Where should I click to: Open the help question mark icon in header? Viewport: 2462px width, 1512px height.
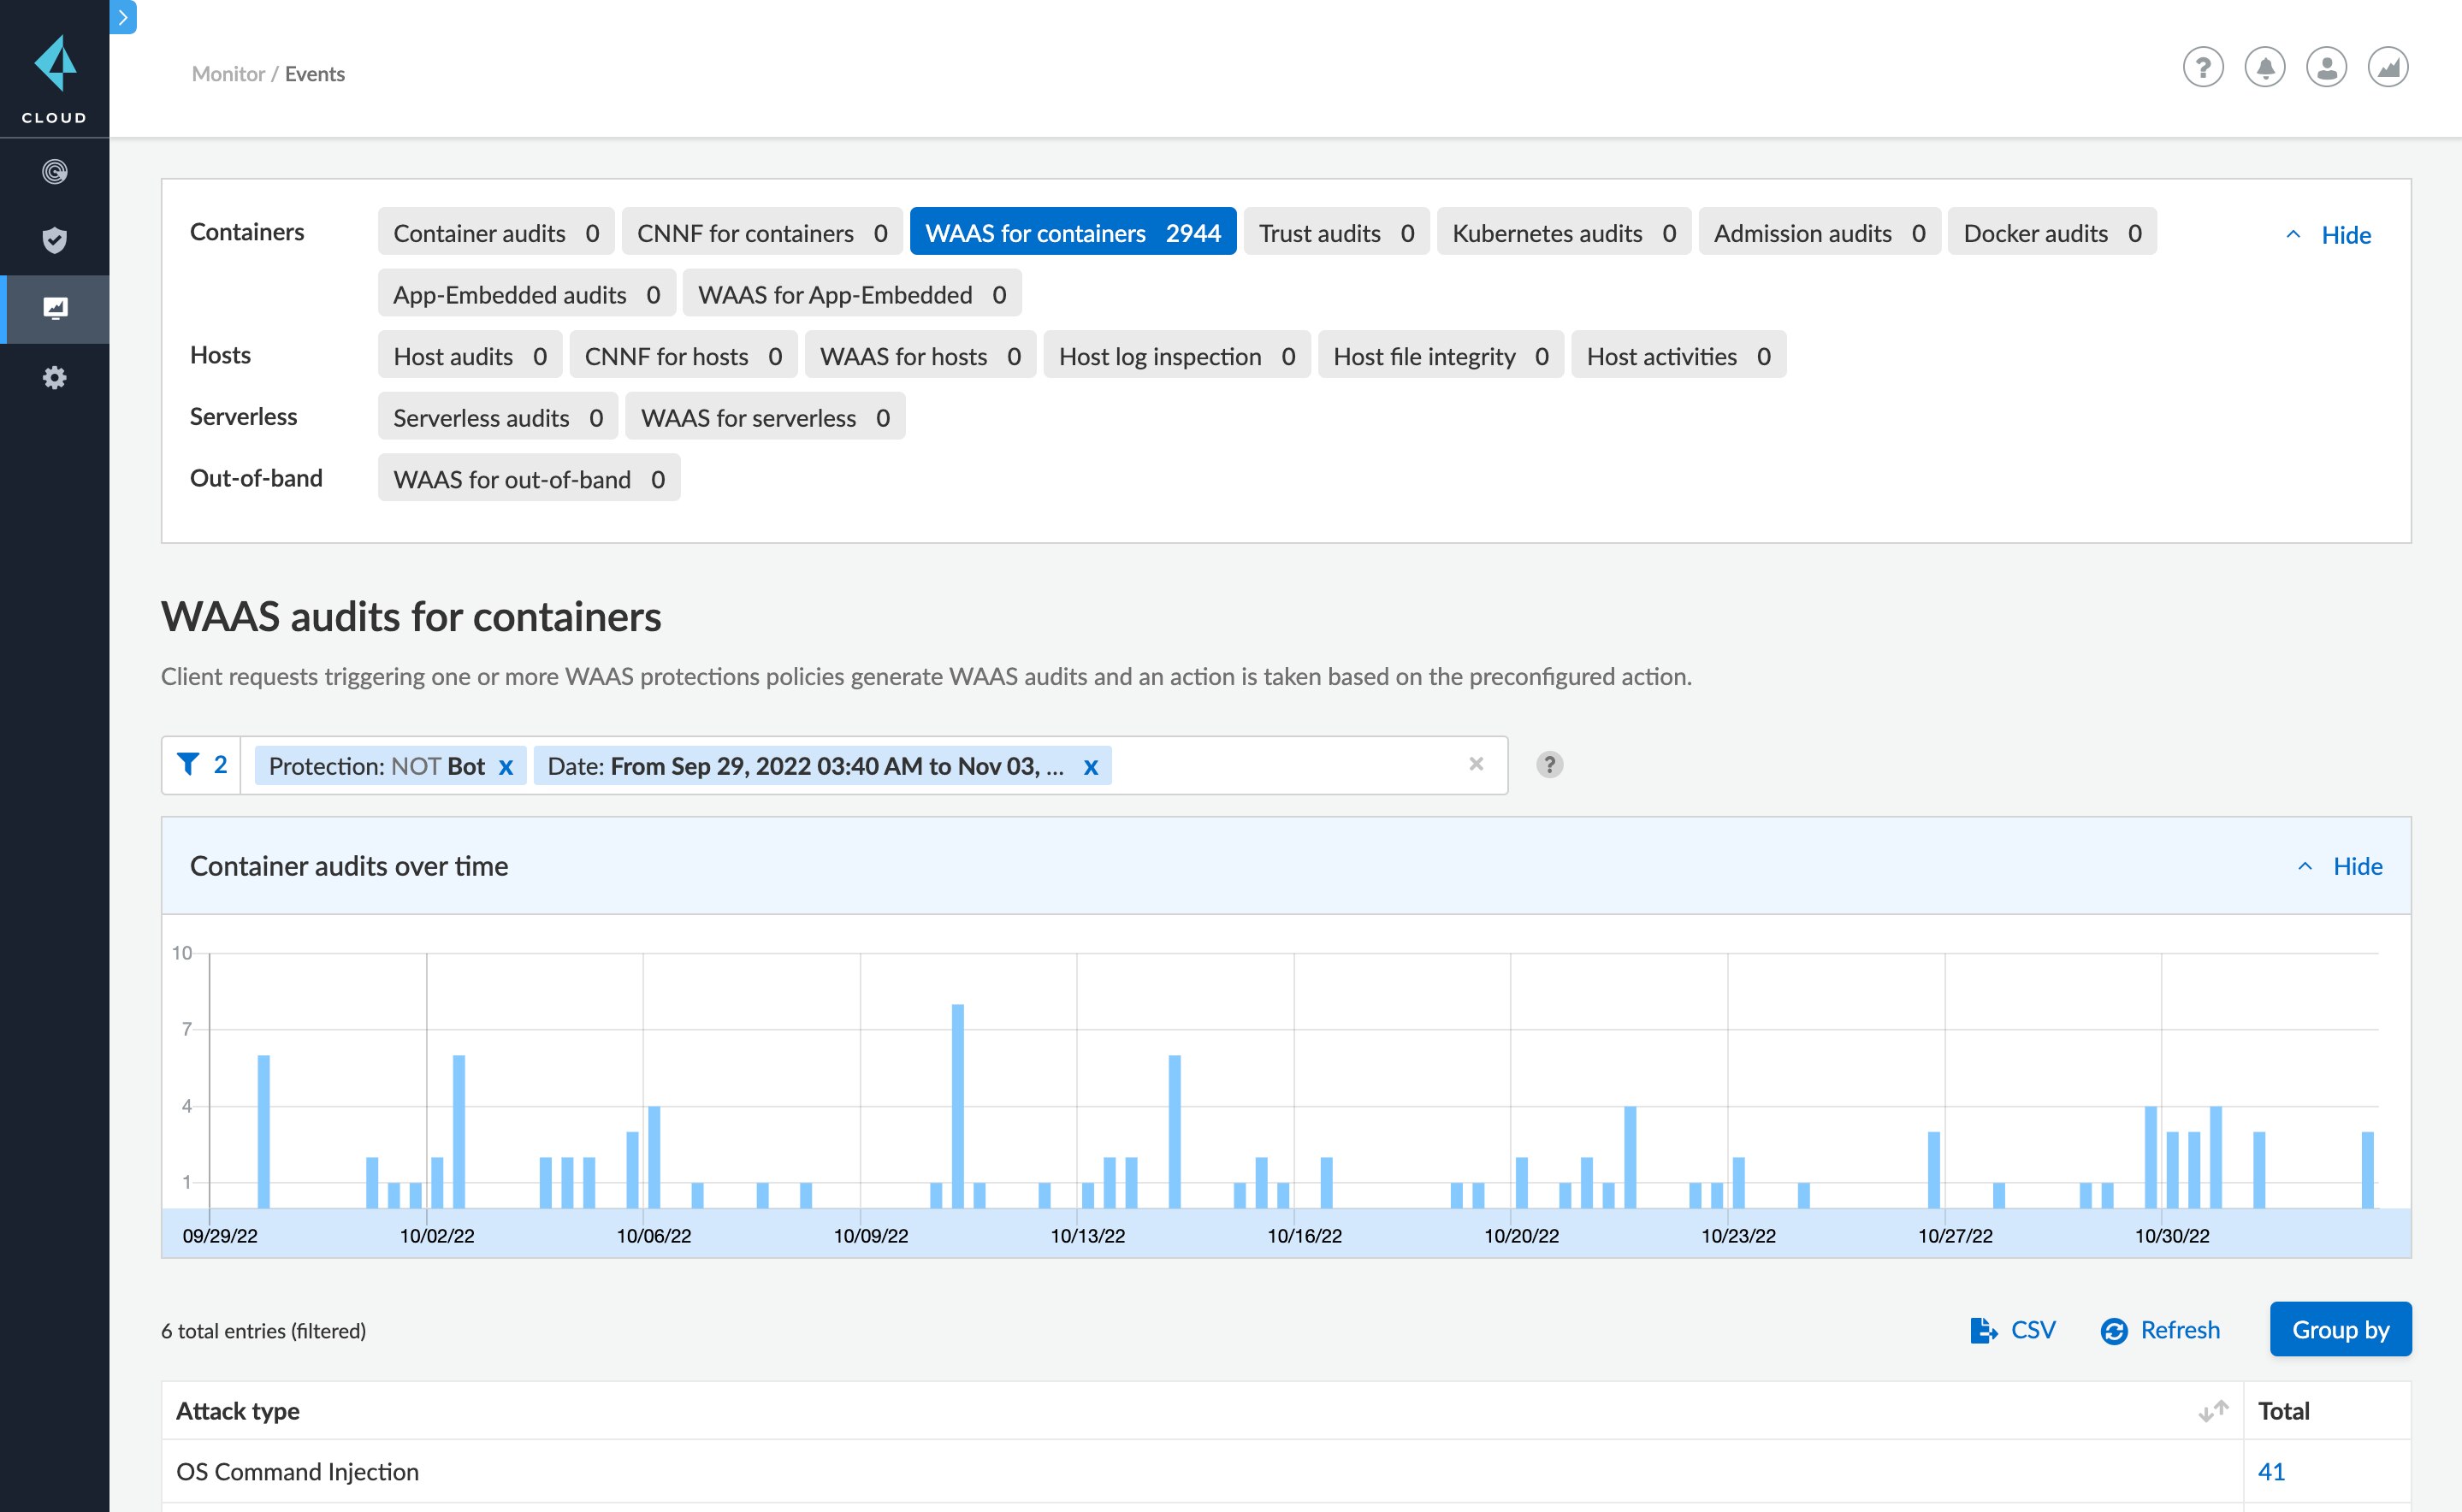[2202, 68]
